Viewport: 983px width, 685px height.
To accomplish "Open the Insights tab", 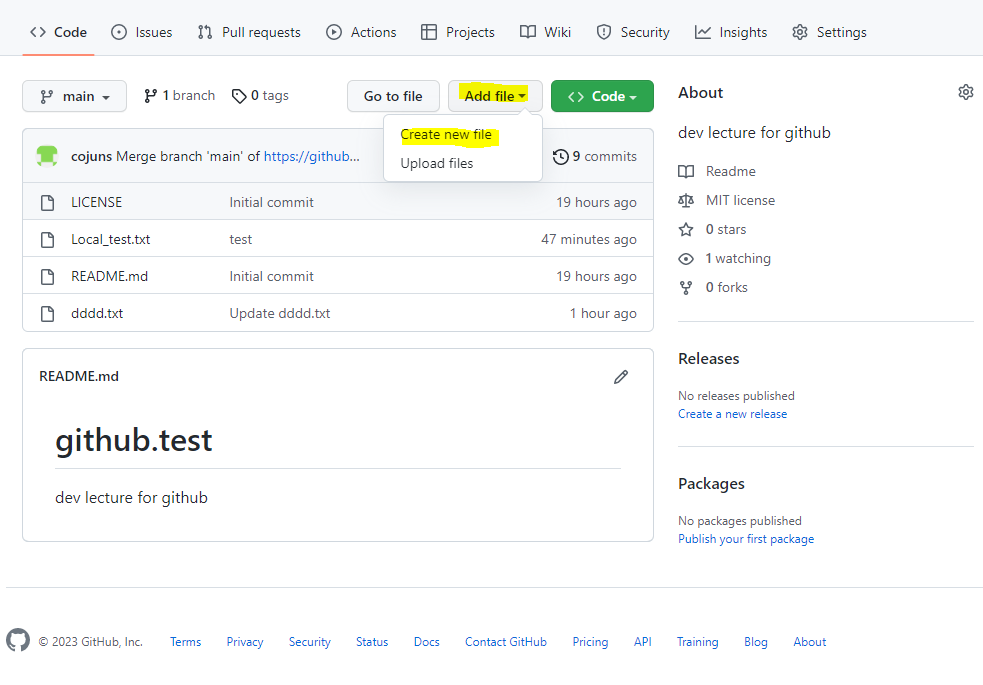I will [731, 32].
